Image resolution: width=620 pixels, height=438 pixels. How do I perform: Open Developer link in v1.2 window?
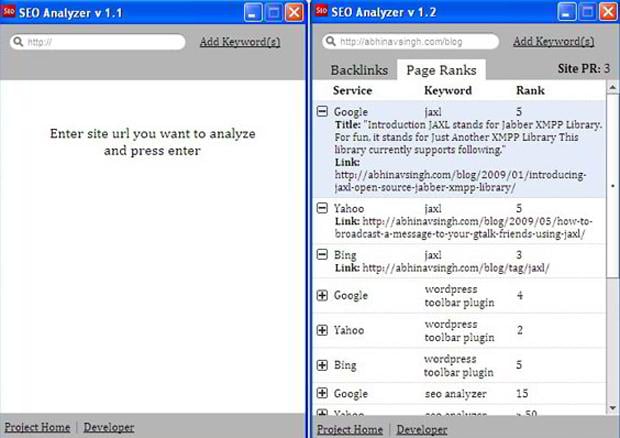pos(421,429)
